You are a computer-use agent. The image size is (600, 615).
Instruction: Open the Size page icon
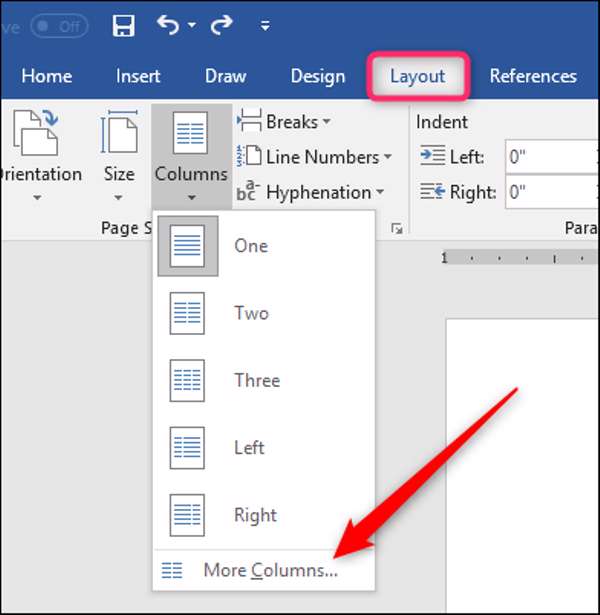[x=119, y=132]
